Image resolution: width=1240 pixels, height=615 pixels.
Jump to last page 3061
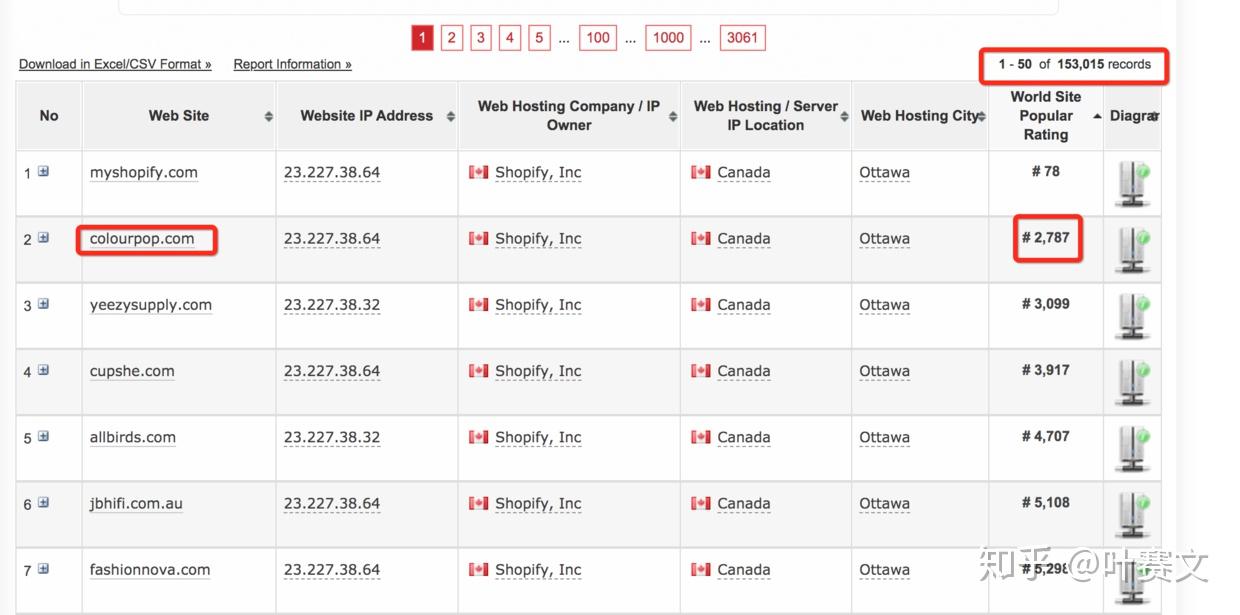[742, 38]
